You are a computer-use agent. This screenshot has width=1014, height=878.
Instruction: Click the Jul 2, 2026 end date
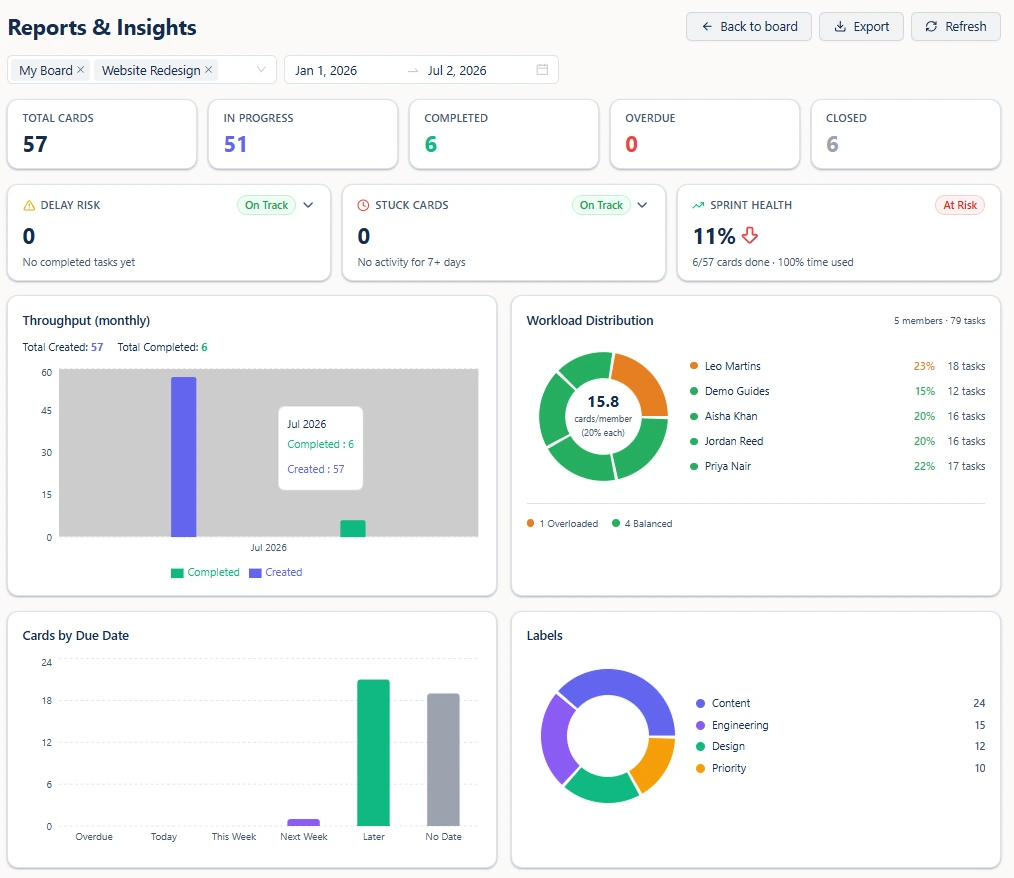click(457, 70)
